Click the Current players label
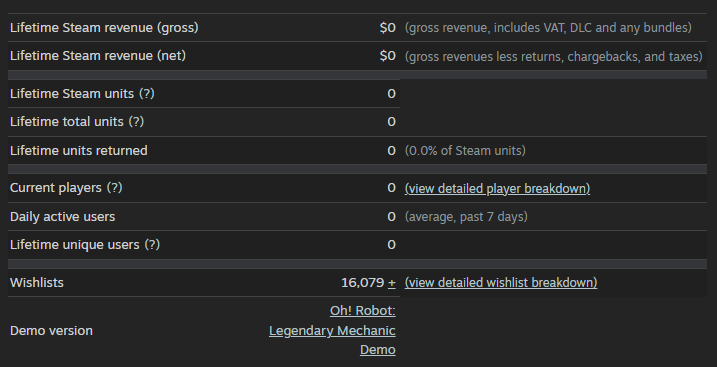Screen dimensions: 717x367 (x=56, y=188)
